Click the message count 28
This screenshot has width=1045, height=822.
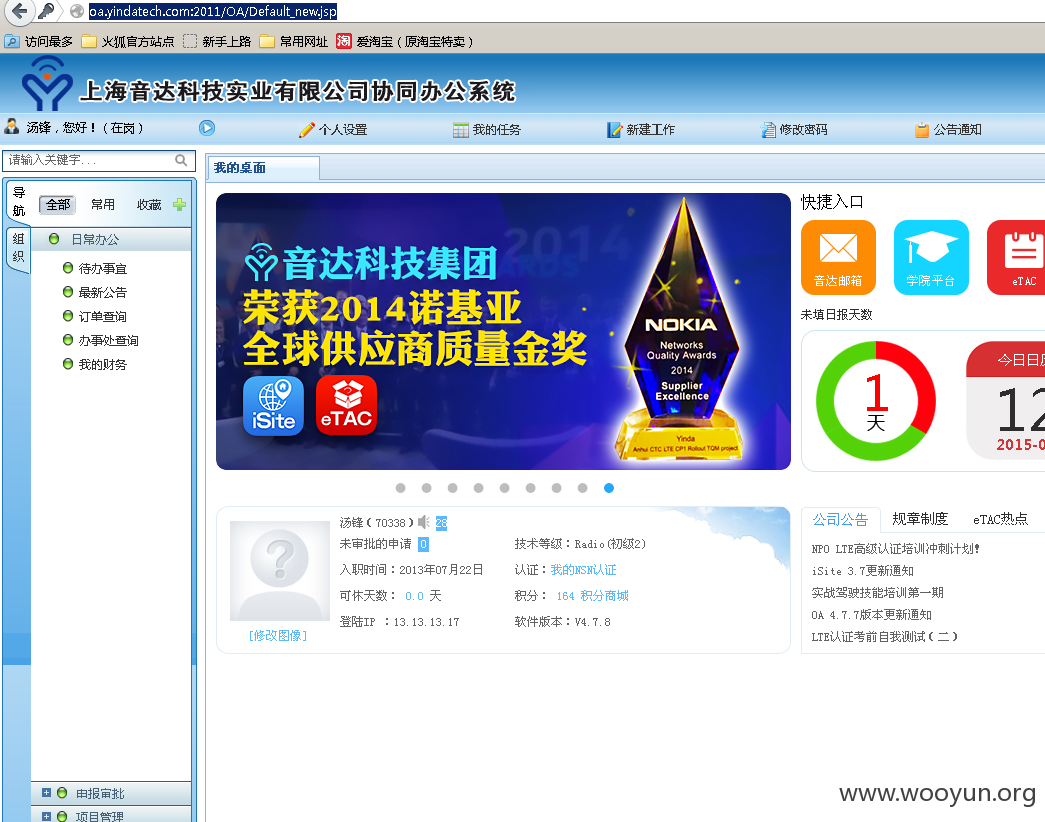point(441,523)
